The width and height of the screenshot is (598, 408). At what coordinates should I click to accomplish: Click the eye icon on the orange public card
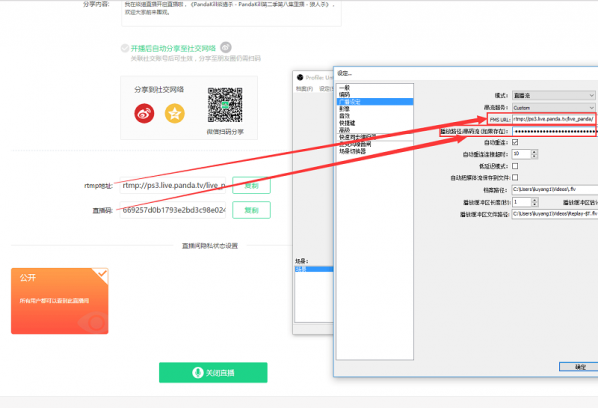(93, 323)
